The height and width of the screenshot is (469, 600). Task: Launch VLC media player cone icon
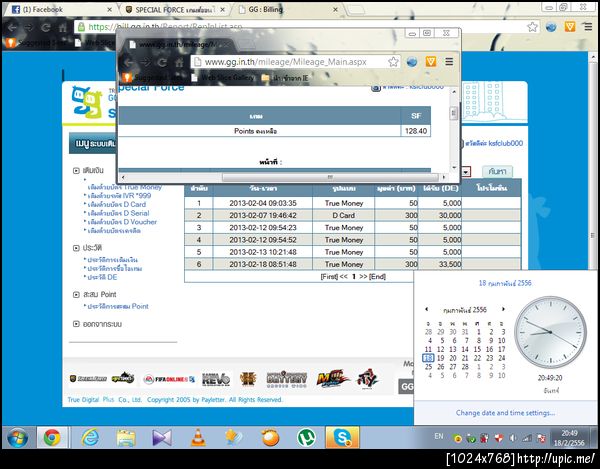(198, 438)
